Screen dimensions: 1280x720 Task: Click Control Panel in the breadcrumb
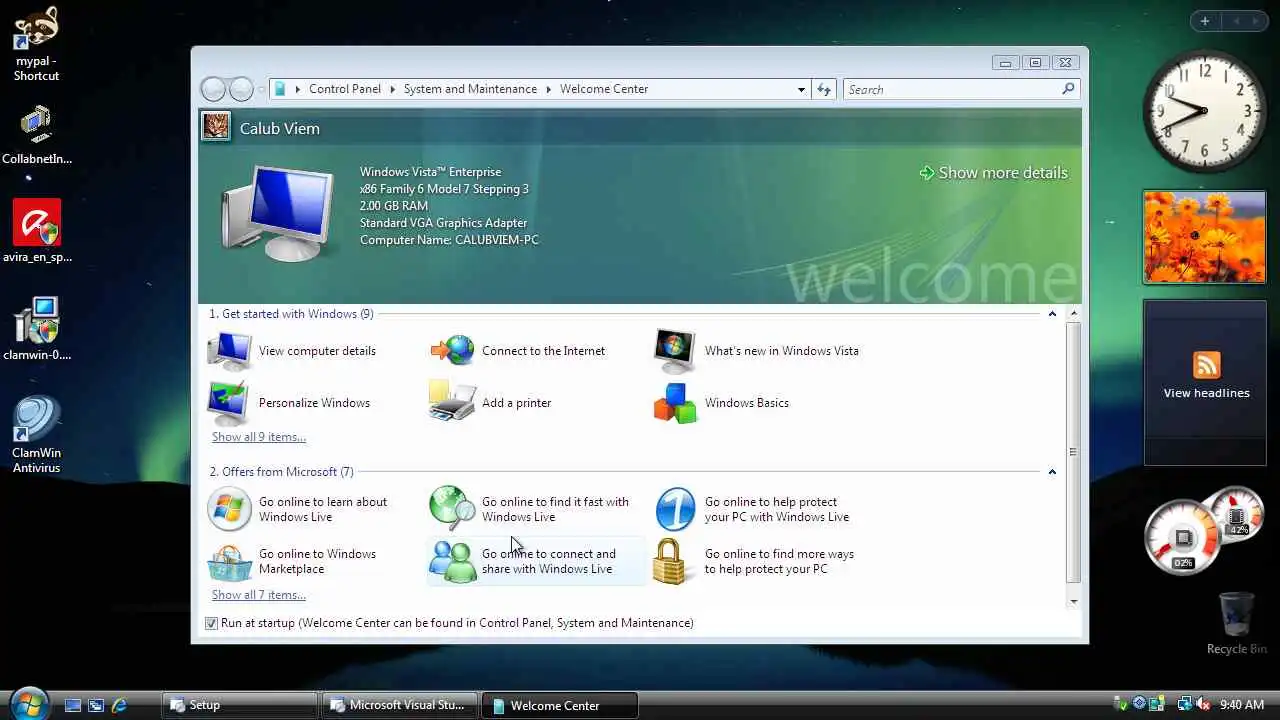pos(345,89)
